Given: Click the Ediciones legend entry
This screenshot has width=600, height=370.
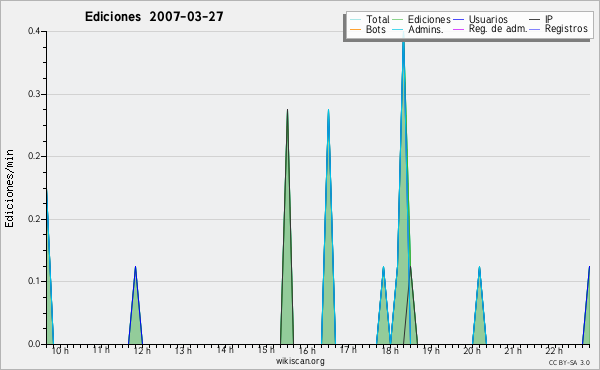Looking at the screenshot, I should [x=422, y=19].
